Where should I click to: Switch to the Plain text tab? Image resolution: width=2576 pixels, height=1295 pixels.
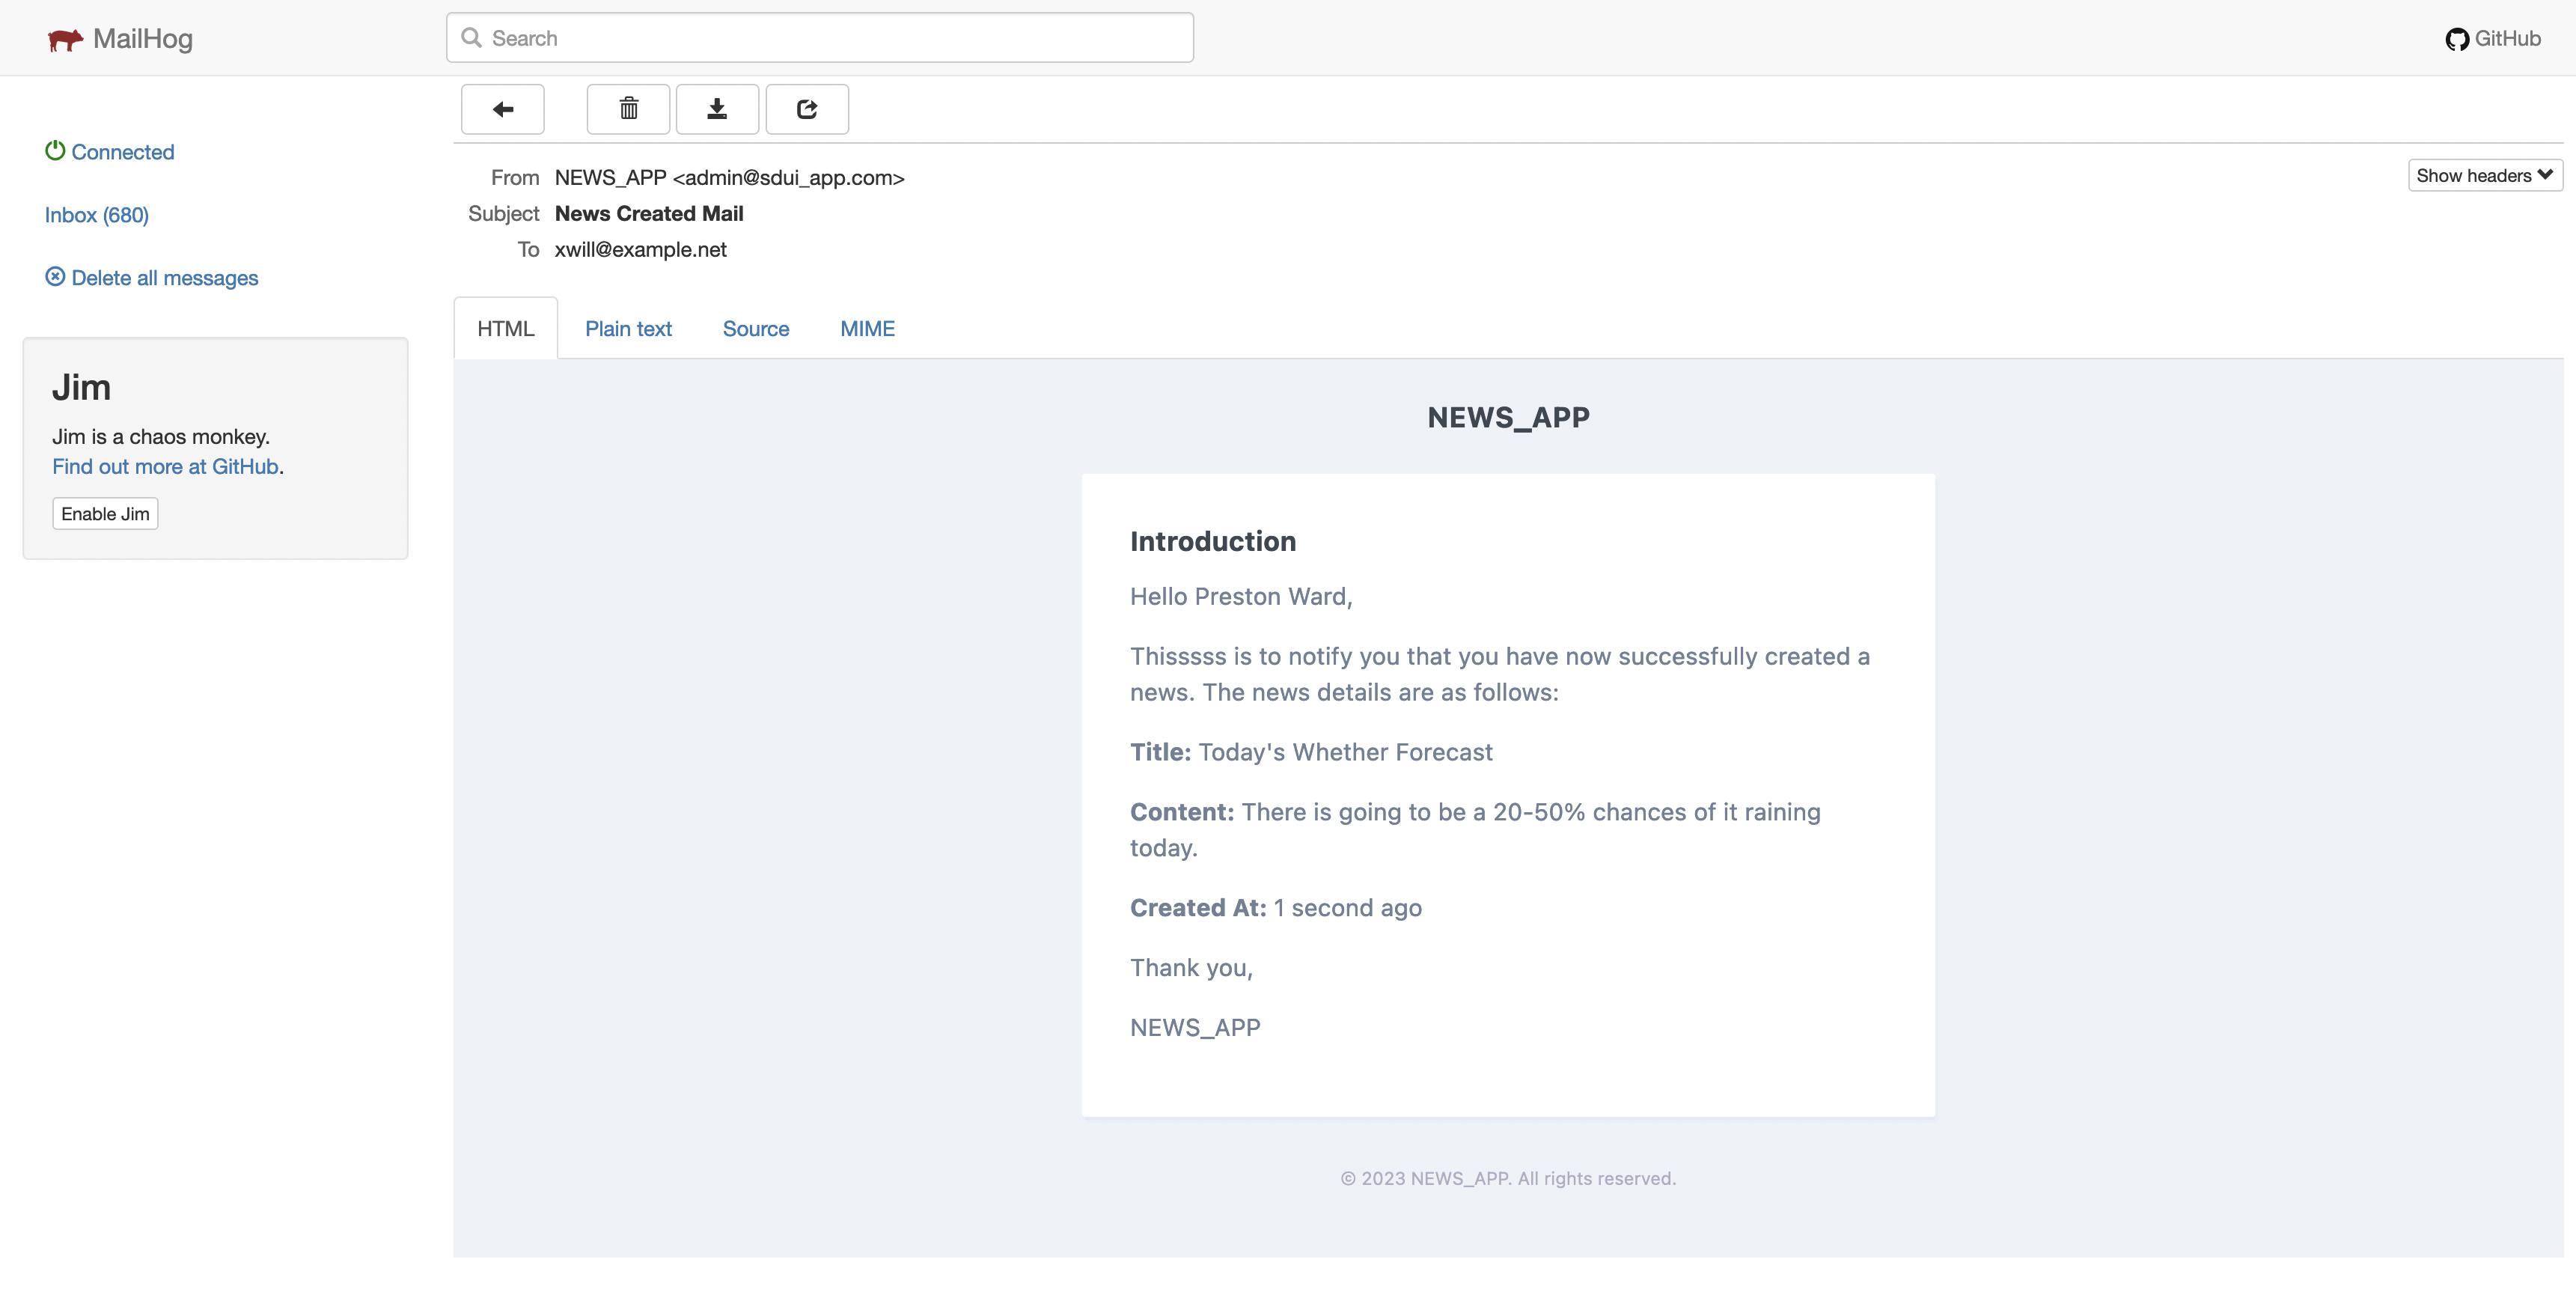coord(628,328)
